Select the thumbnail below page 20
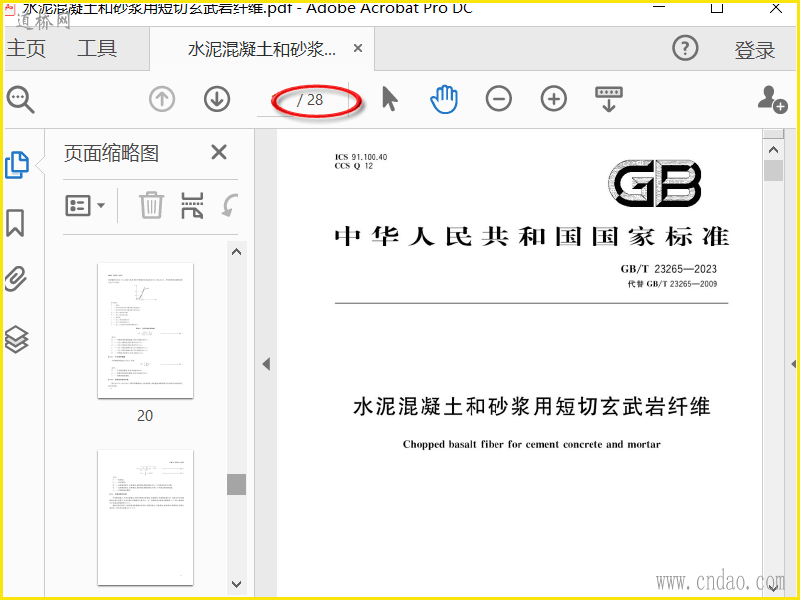Viewport: 800px width, 600px height. [145, 517]
